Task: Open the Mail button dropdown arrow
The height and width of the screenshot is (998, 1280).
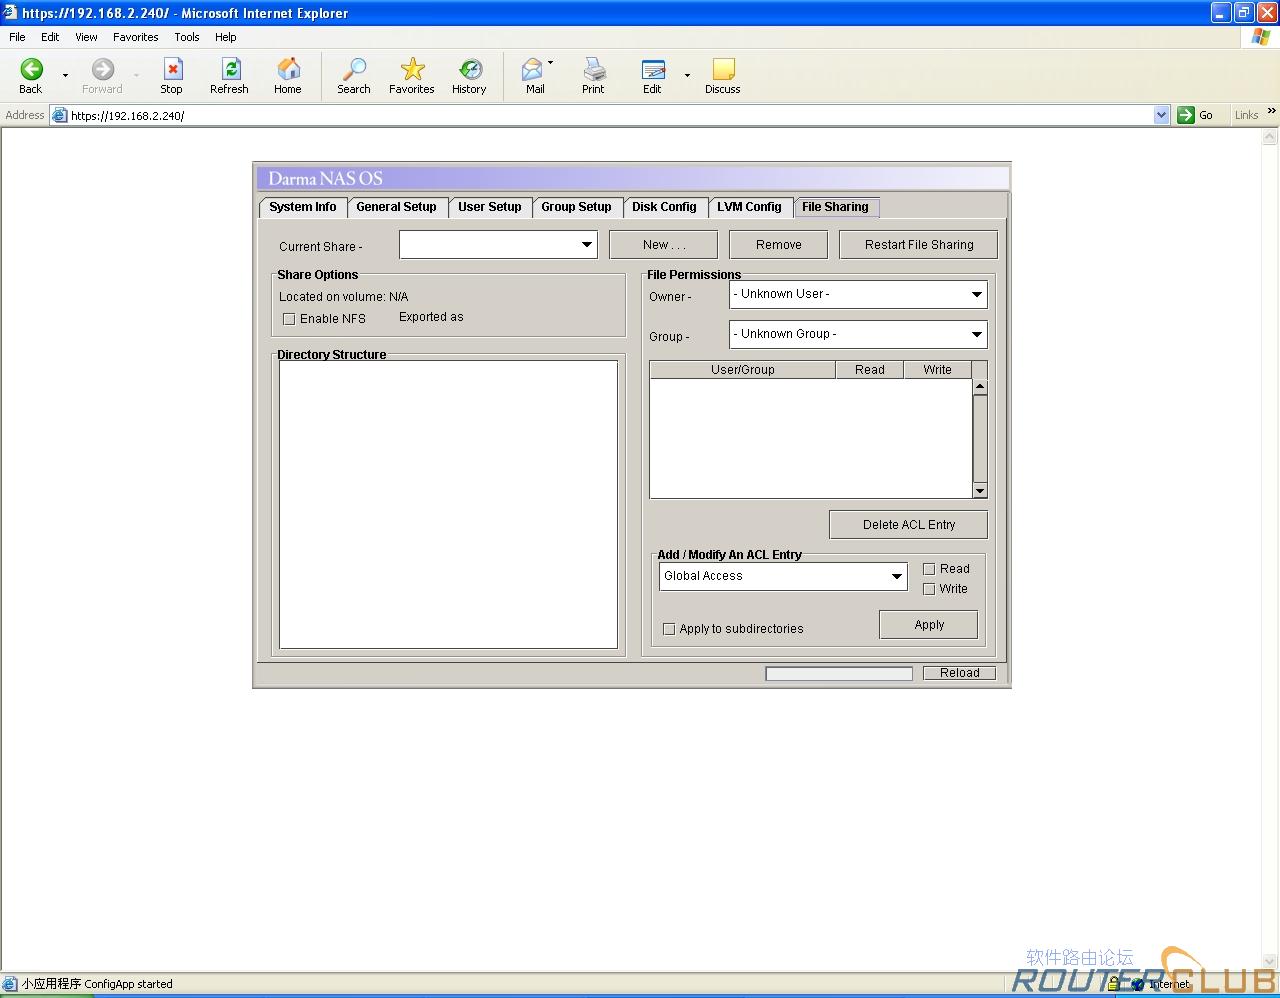Action: pos(551,63)
